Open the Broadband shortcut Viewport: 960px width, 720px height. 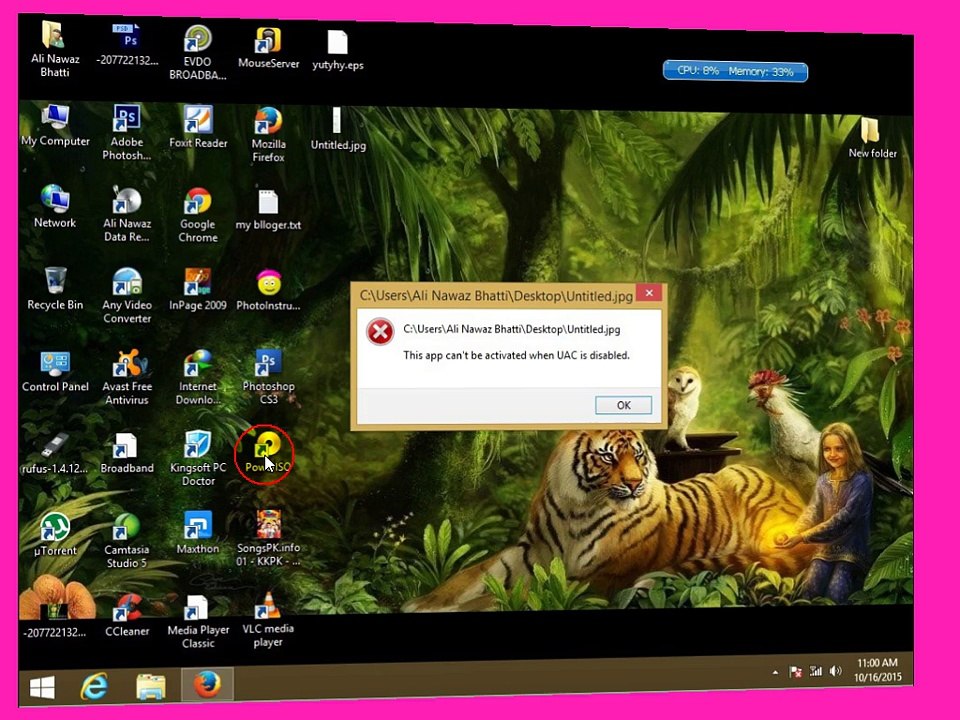pos(127,454)
